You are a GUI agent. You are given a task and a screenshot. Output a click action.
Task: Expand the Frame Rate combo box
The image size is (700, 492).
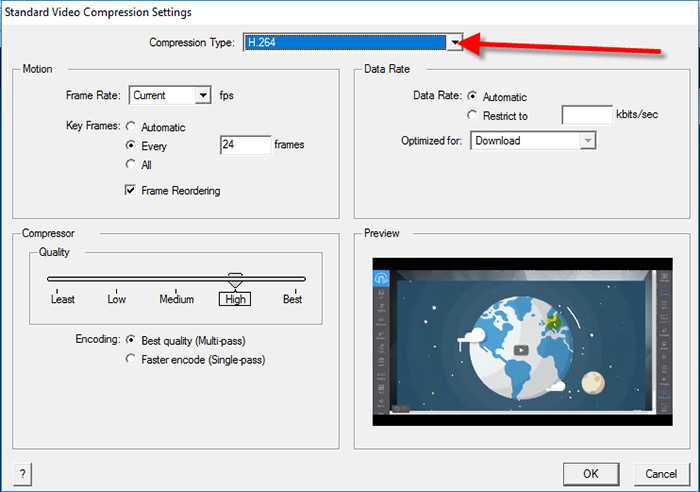203,96
